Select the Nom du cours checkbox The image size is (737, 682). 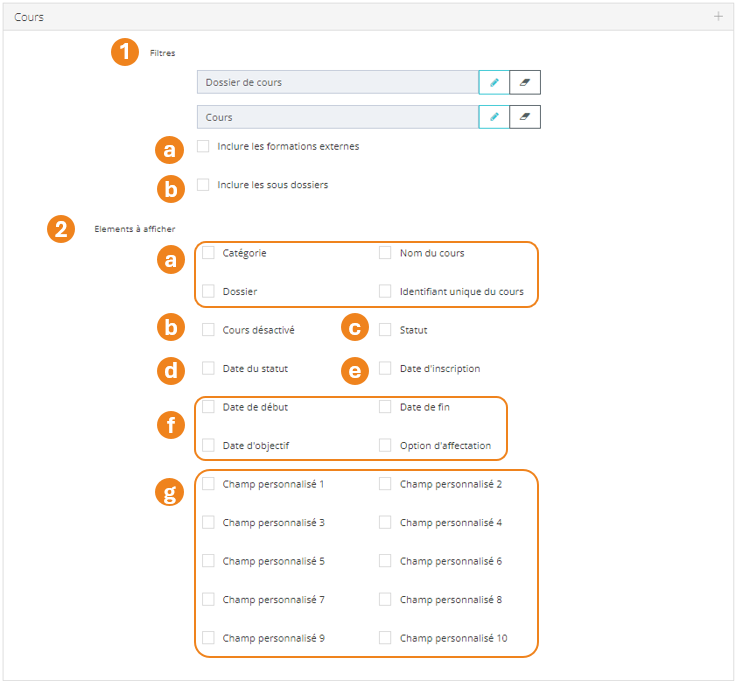pyautogui.click(x=385, y=253)
